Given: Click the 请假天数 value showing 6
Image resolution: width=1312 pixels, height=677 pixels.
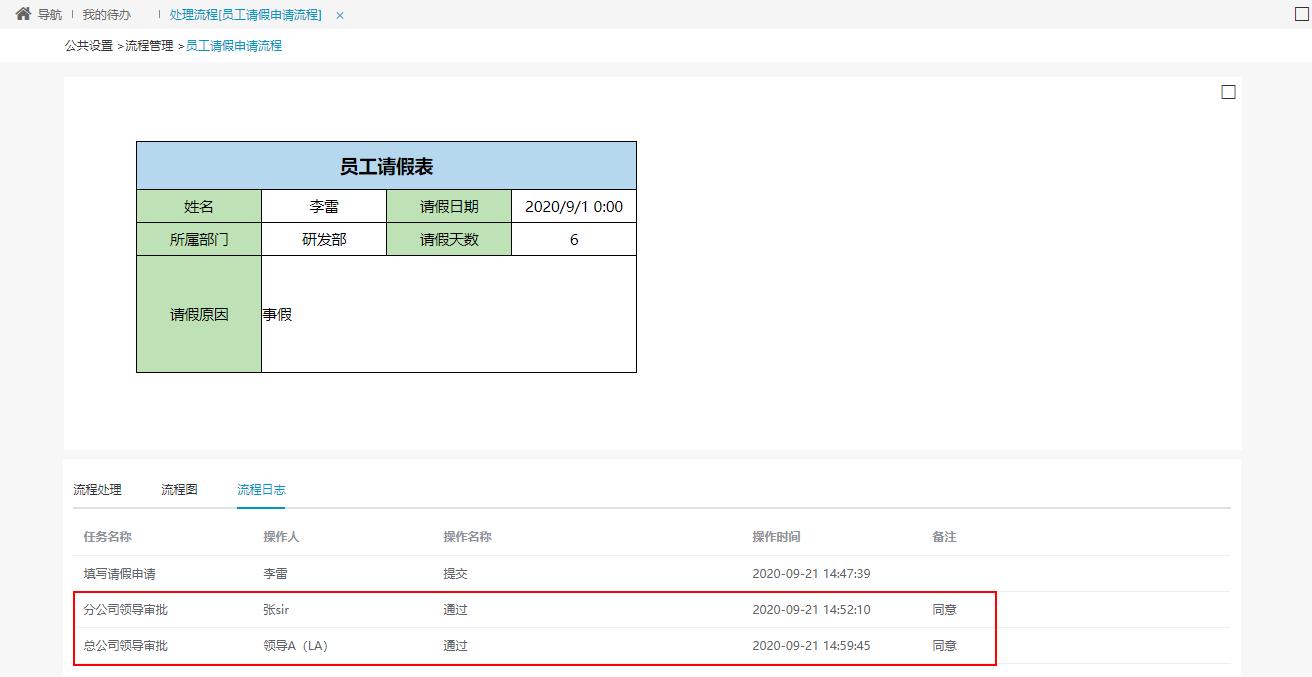Looking at the screenshot, I should tap(573, 239).
